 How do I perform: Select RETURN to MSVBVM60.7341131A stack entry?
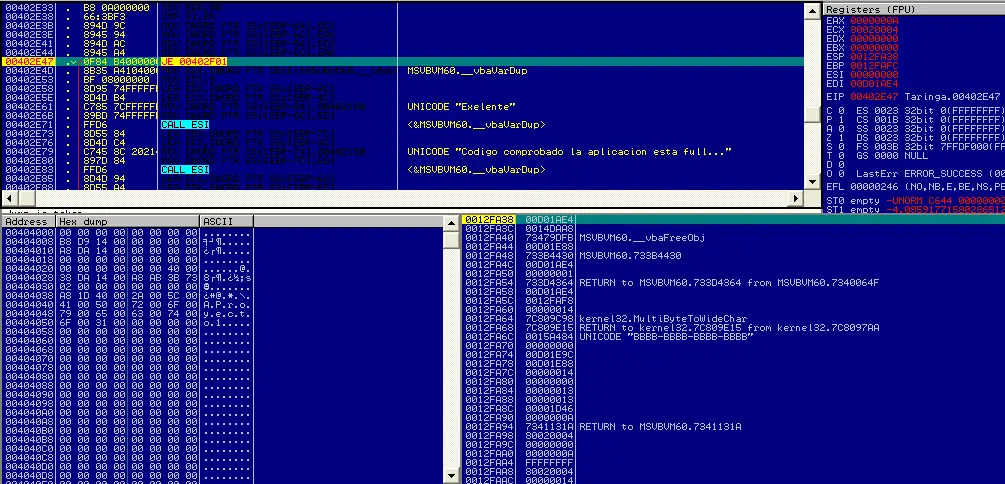point(660,426)
